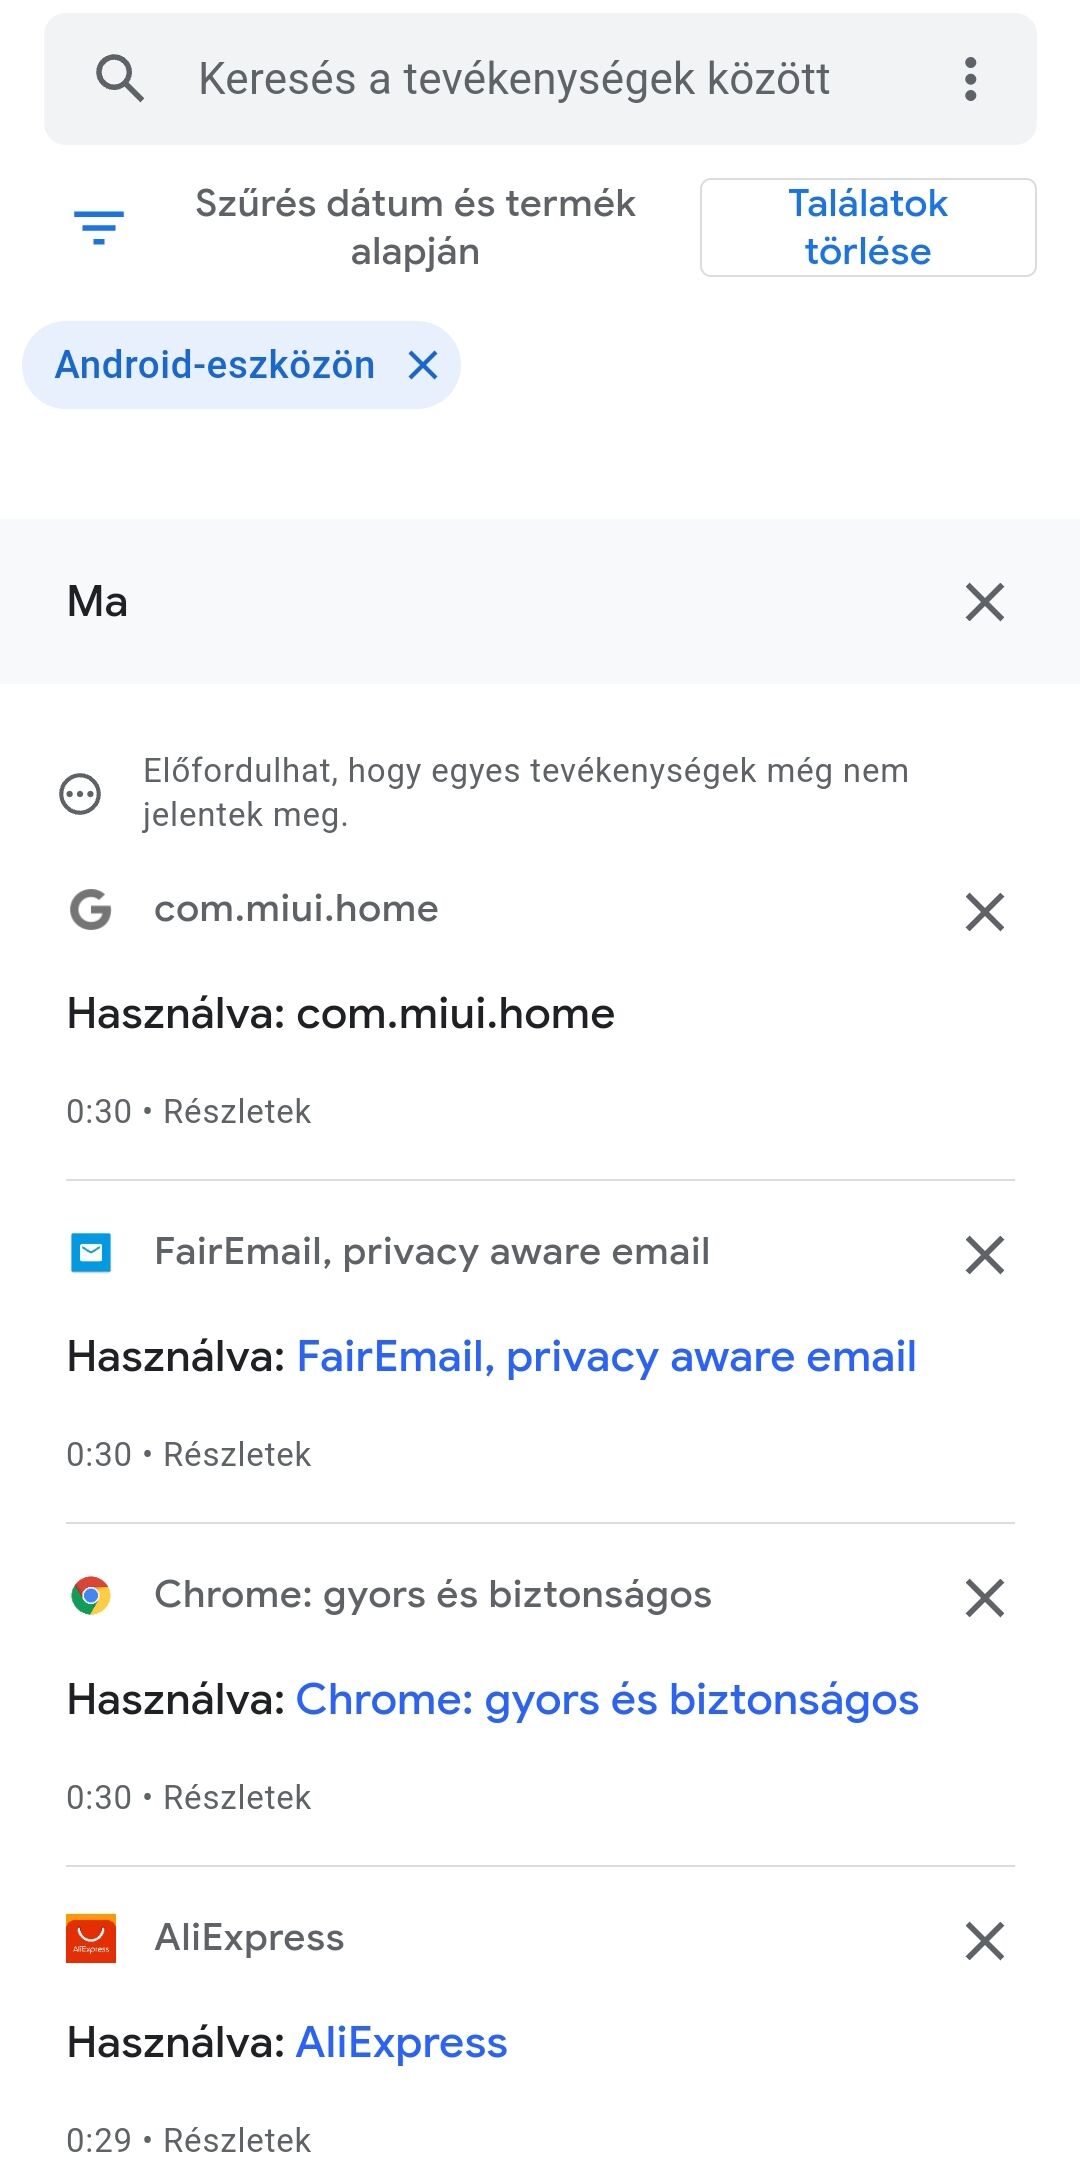The image size is (1080, 2175).
Task: Open the blue FairEmail, privacy aware email link
Action: [606, 1357]
